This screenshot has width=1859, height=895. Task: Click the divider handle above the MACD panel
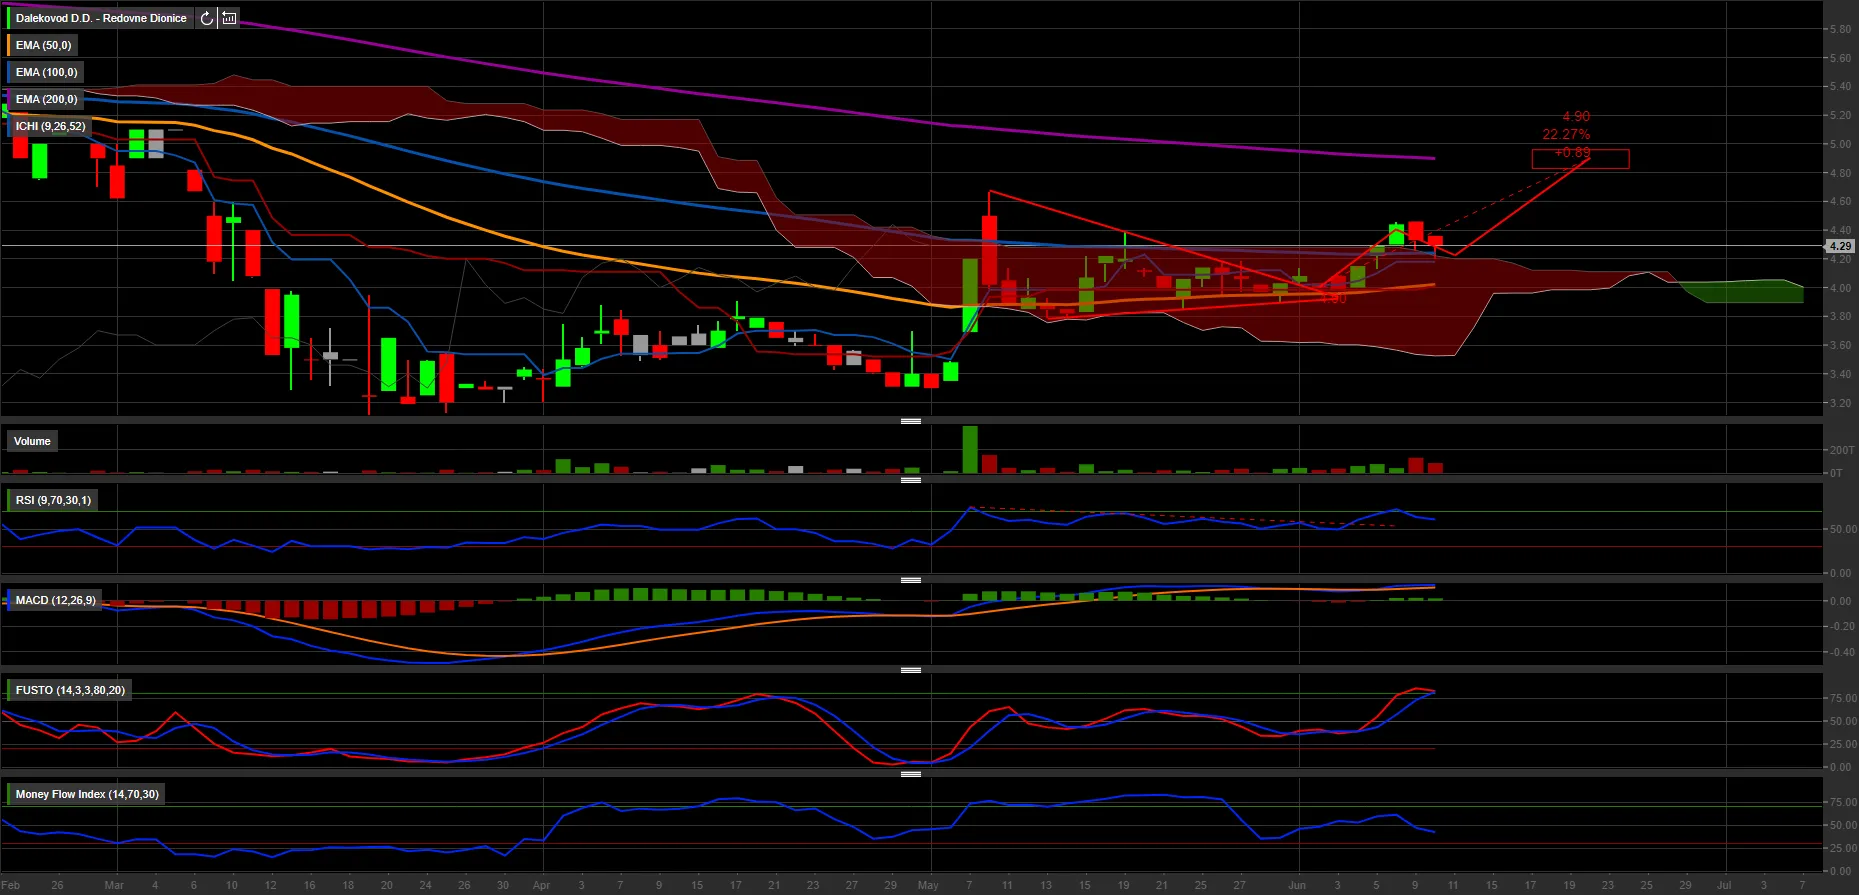tap(910, 580)
